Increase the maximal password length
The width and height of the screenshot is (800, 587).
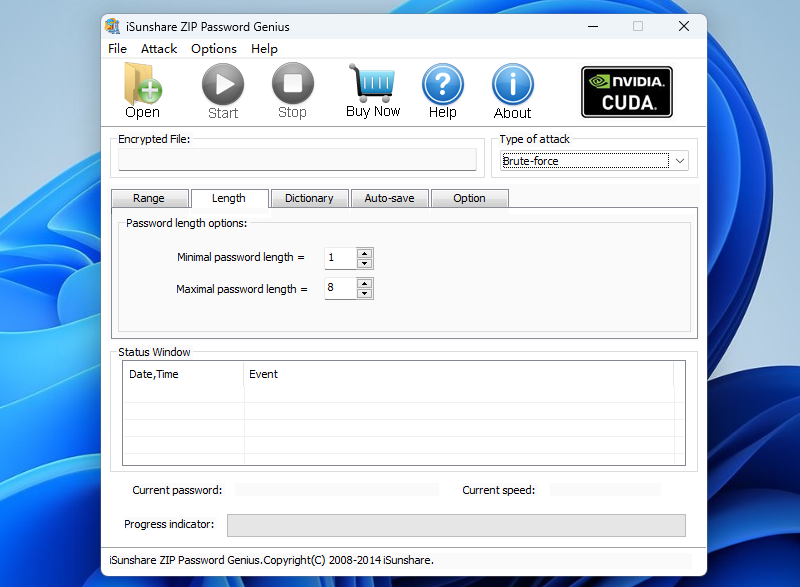(x=364, y=284)
